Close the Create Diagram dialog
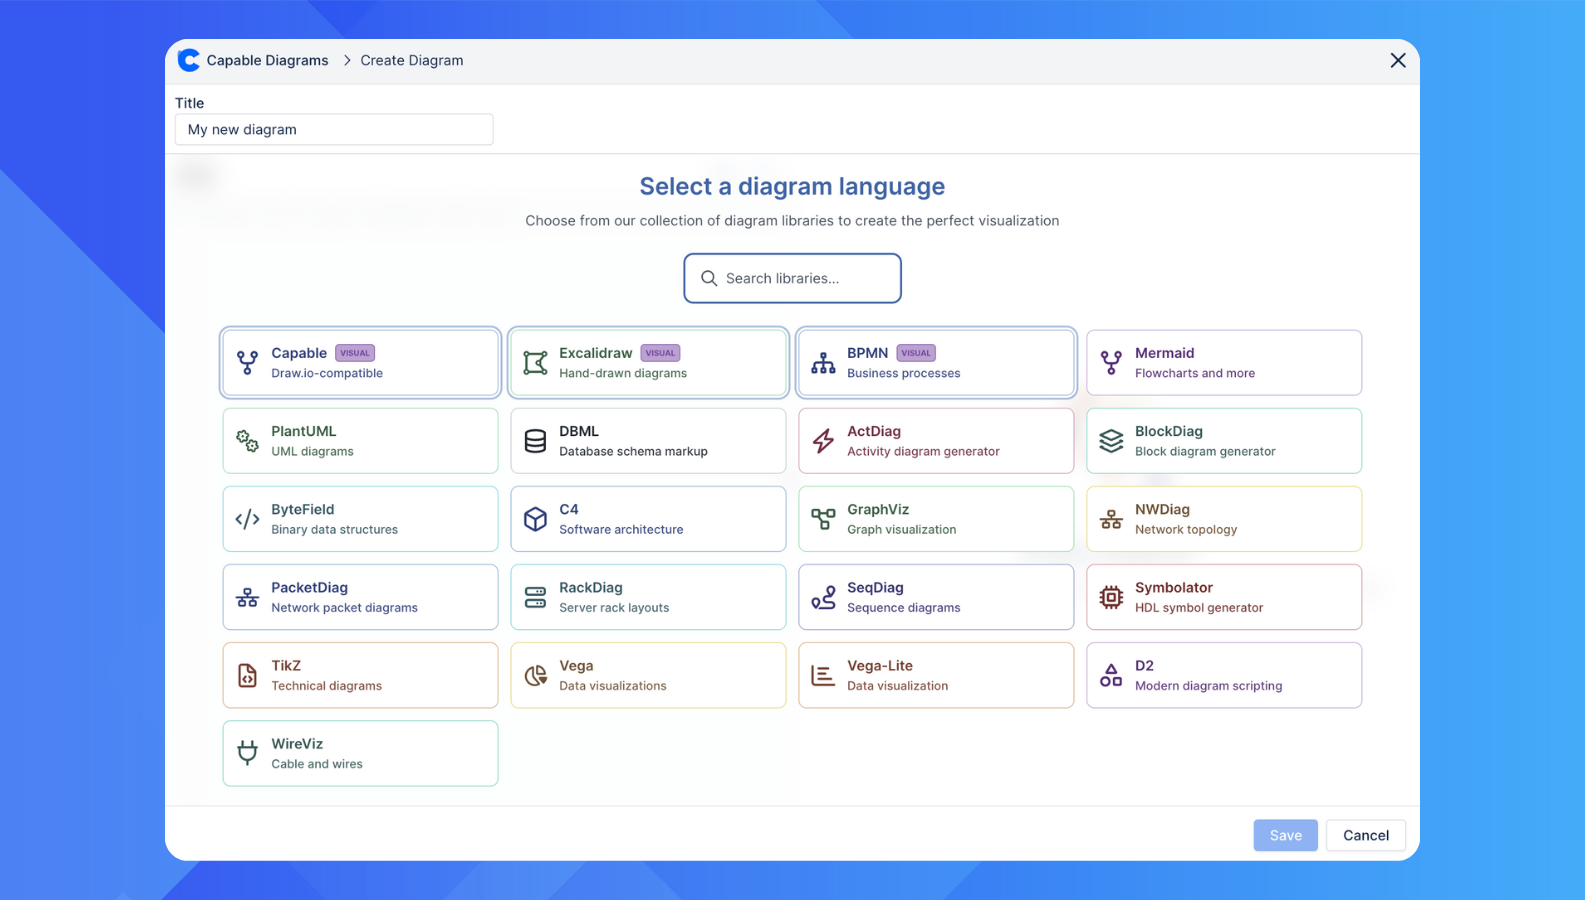The width and height of the screenshot is (1585, 900). click(1398, 60)
